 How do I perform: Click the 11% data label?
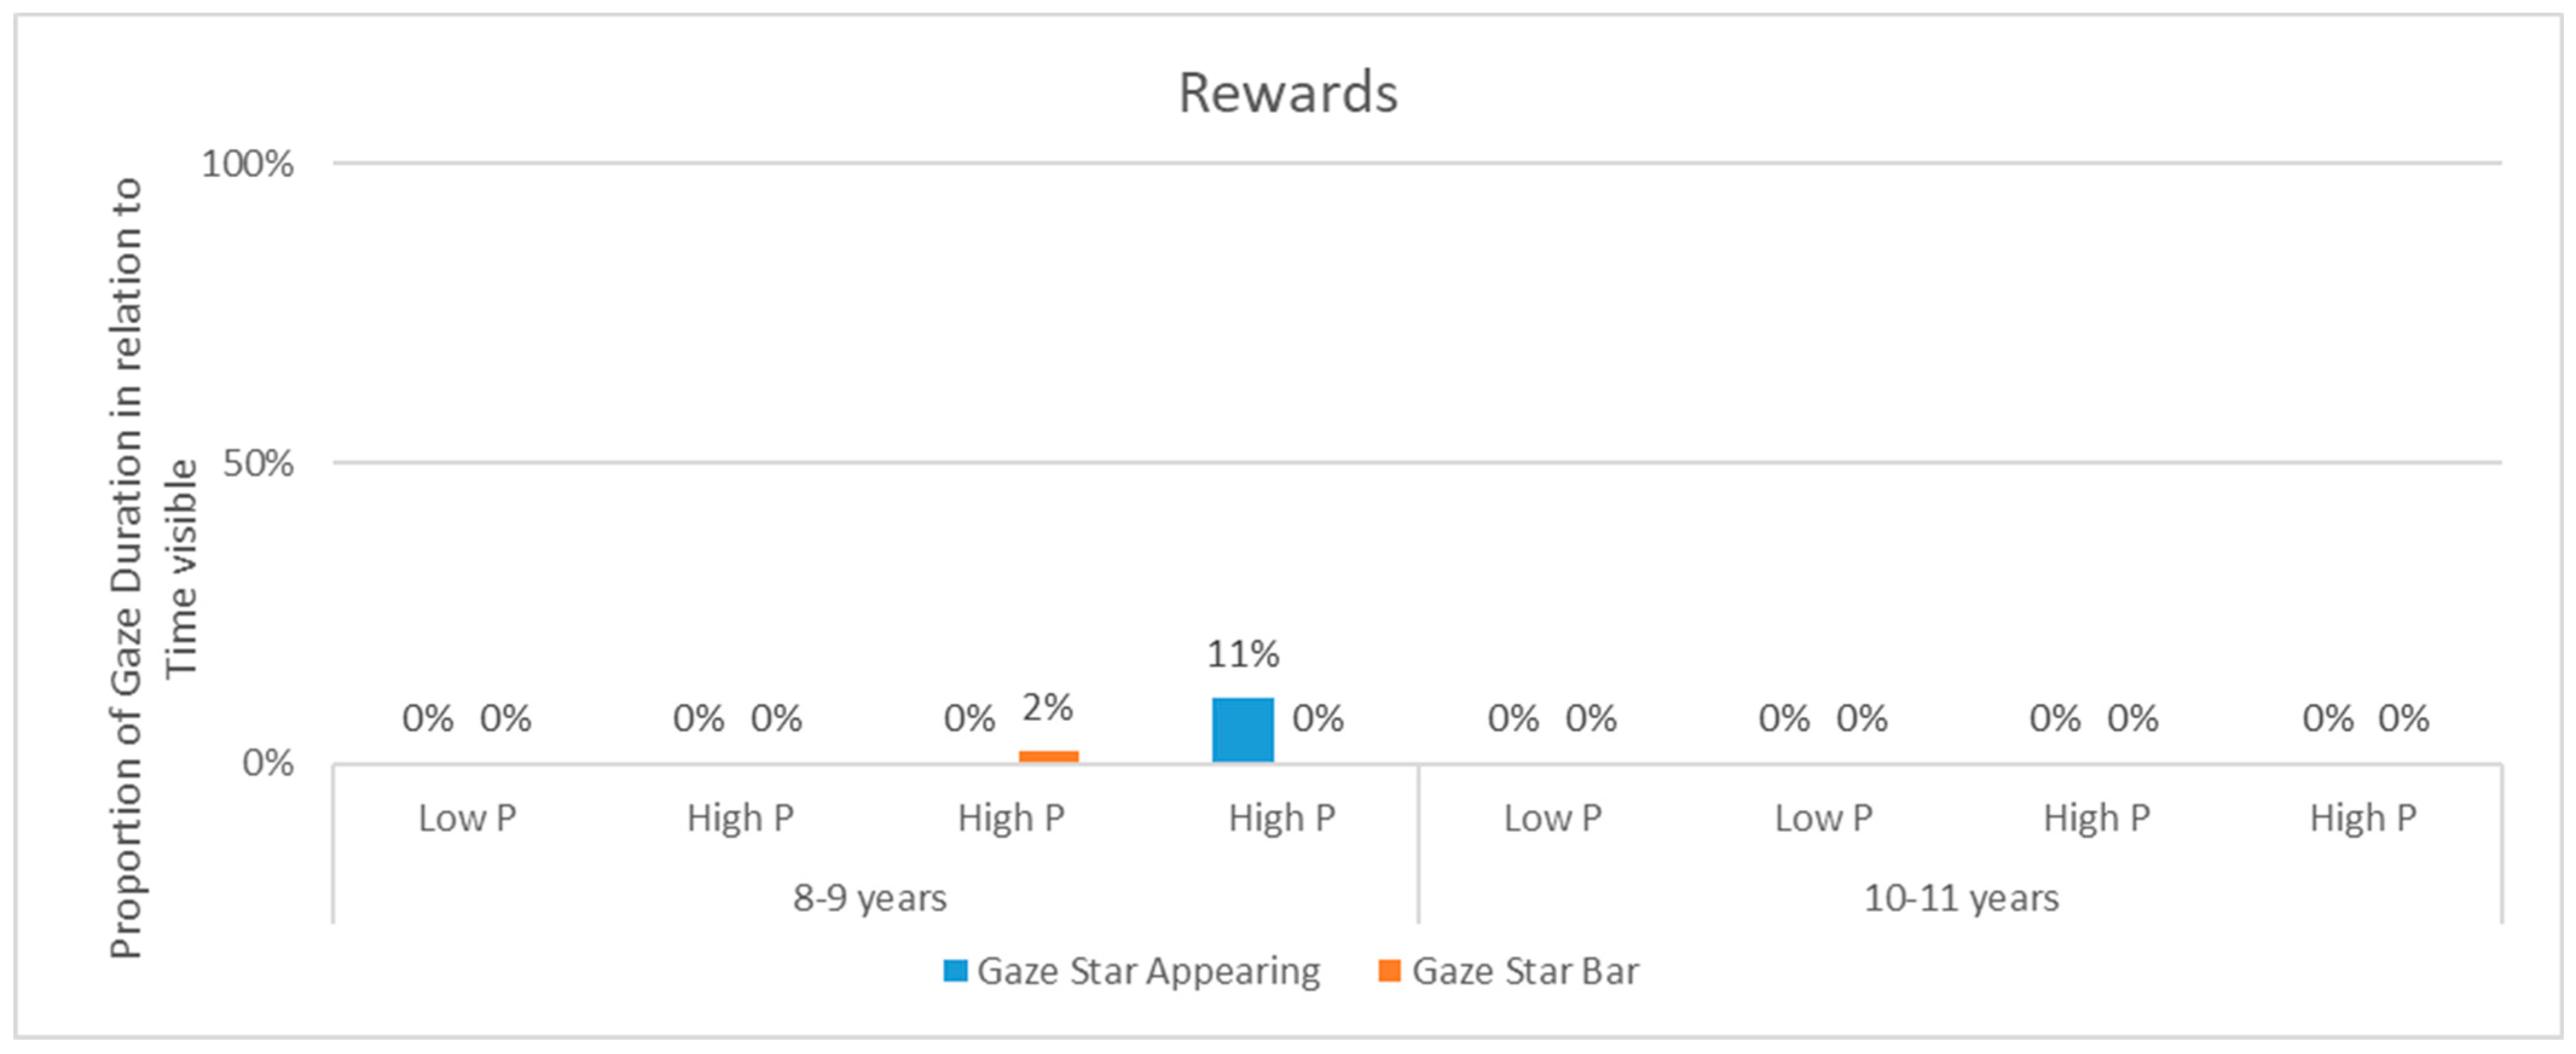1242,654
